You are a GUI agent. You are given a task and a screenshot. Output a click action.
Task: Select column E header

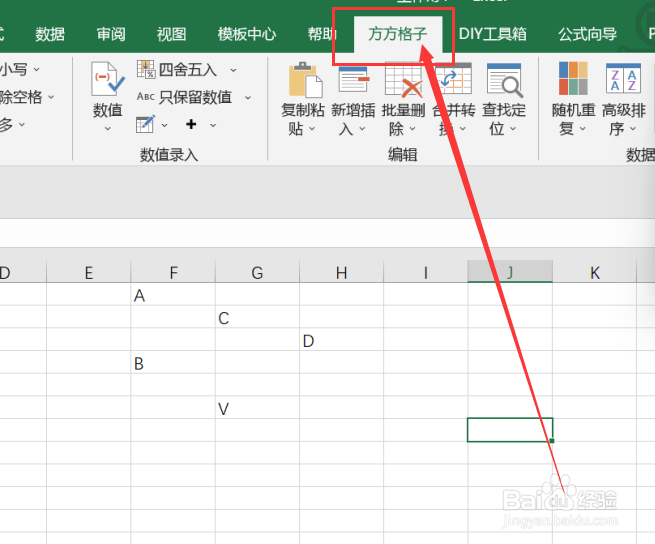pyautogui.click(x=89, y=272)
